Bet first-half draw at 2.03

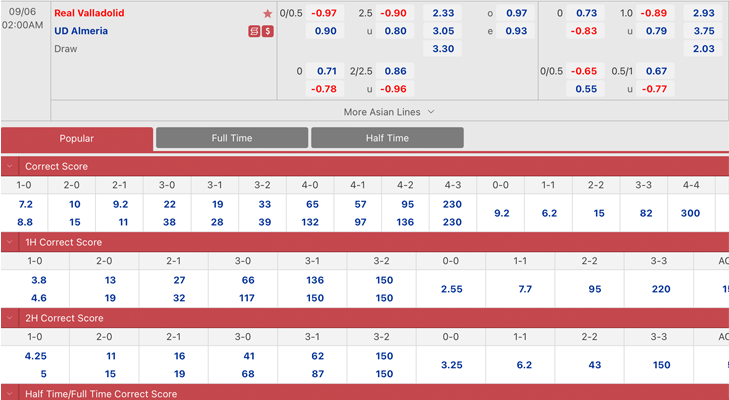tap(703, 48)
